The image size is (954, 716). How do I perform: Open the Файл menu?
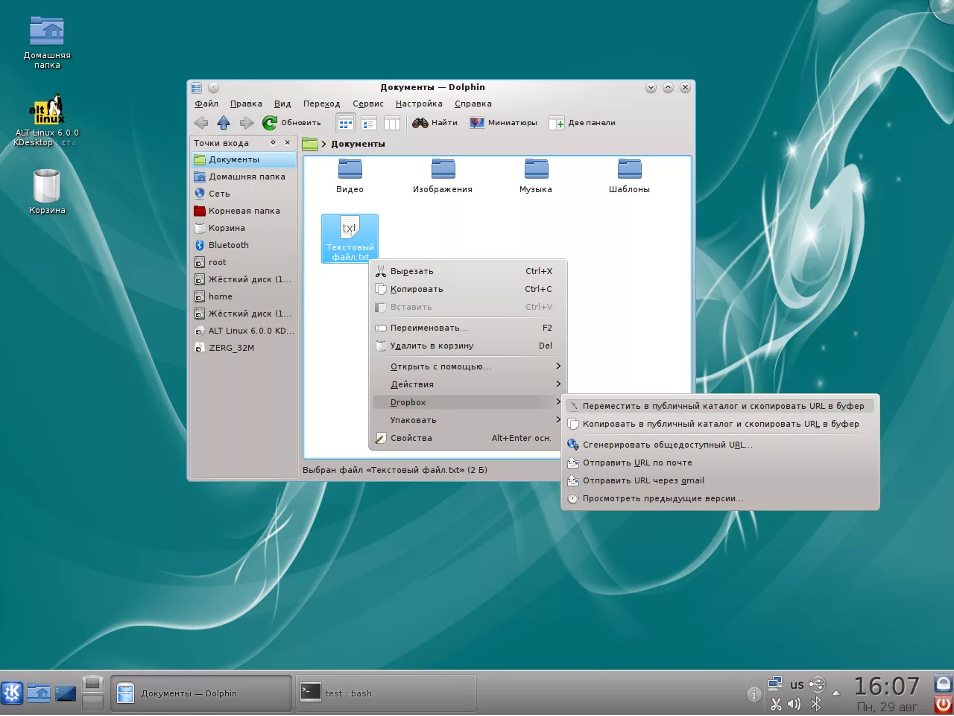point(206,103)
